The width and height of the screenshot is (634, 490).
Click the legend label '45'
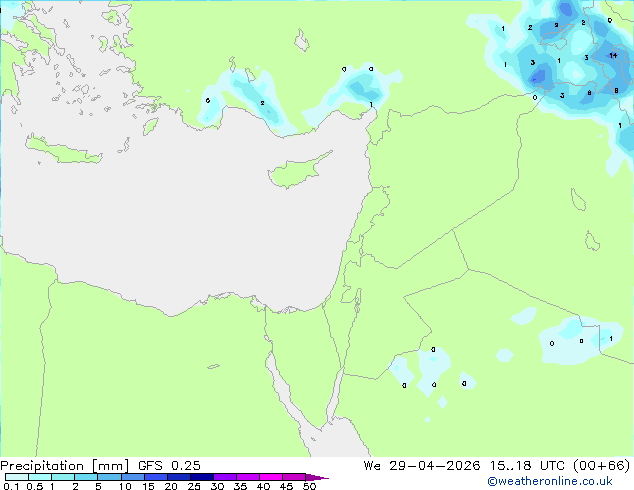[287, 486]
